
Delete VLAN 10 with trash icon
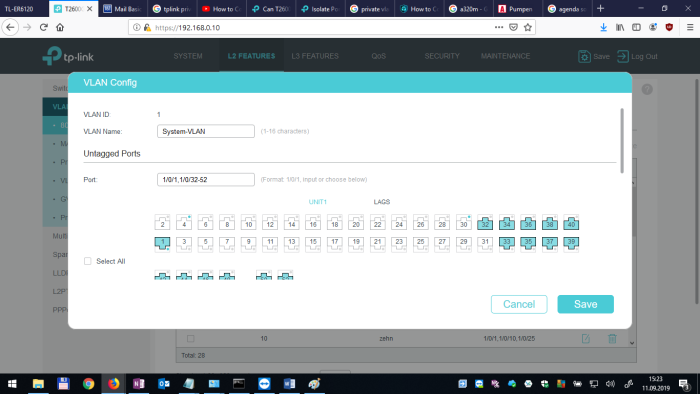click(x=612, y=339)
